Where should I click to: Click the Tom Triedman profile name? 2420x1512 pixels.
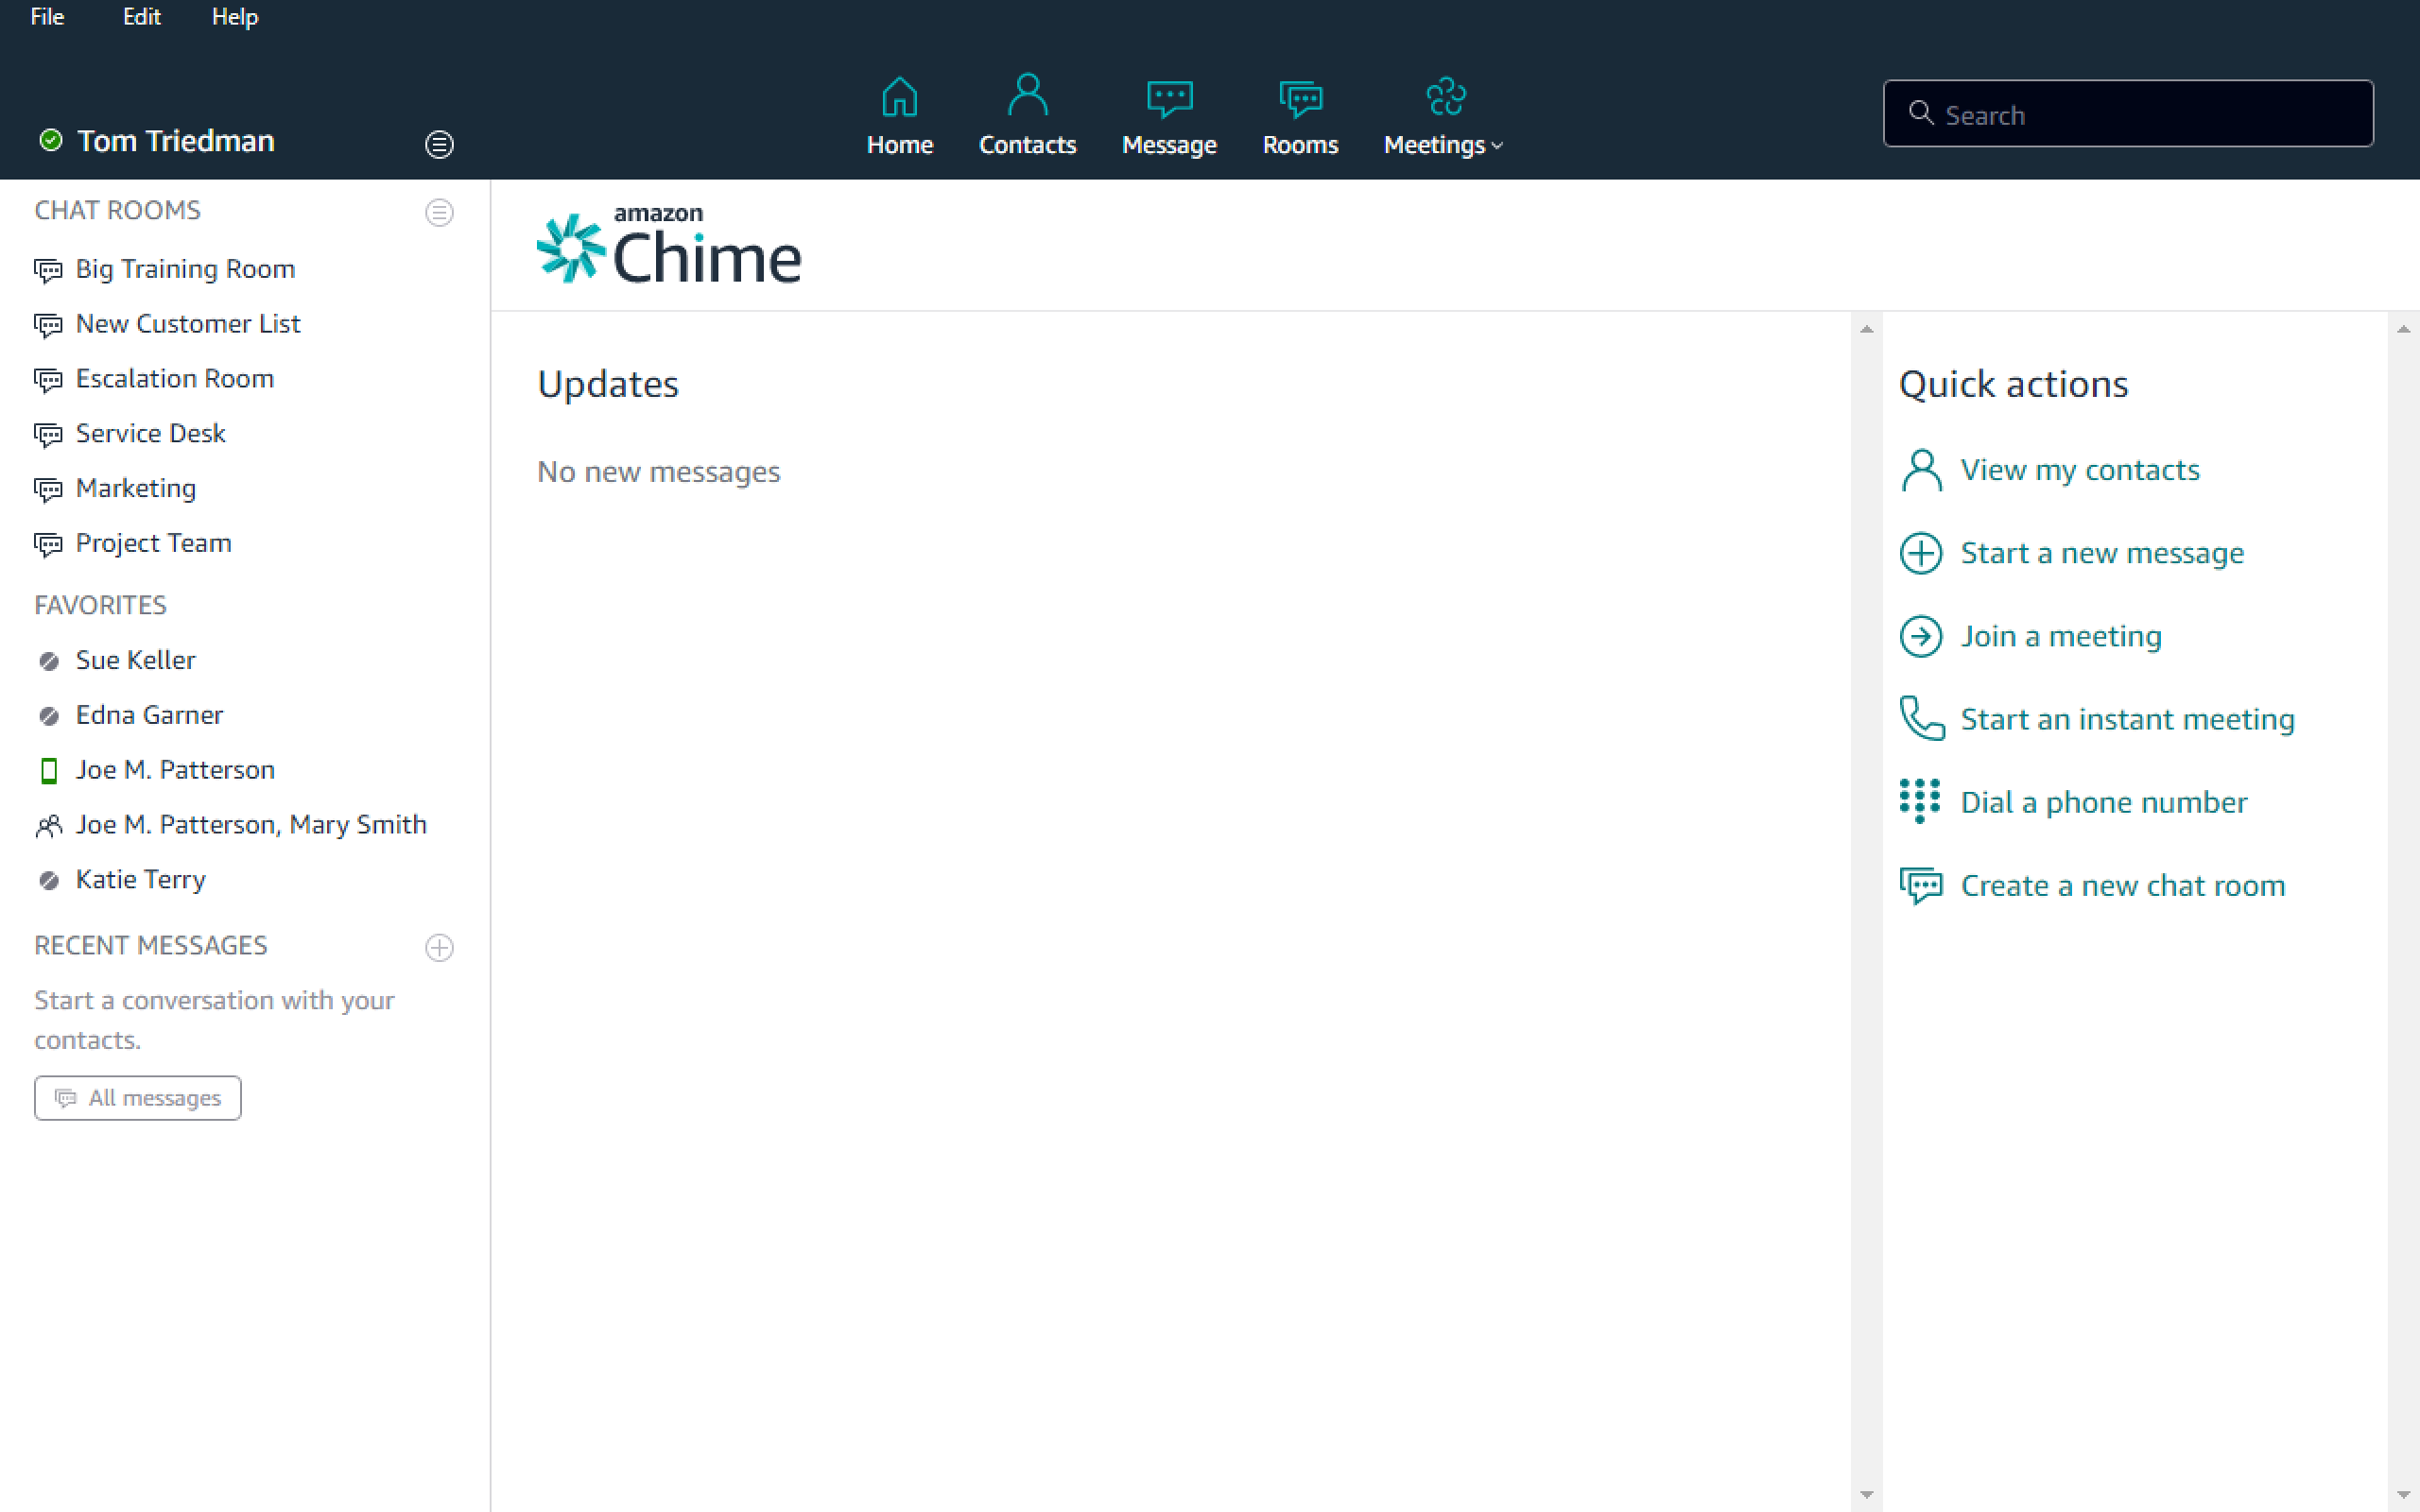[176, 141]
